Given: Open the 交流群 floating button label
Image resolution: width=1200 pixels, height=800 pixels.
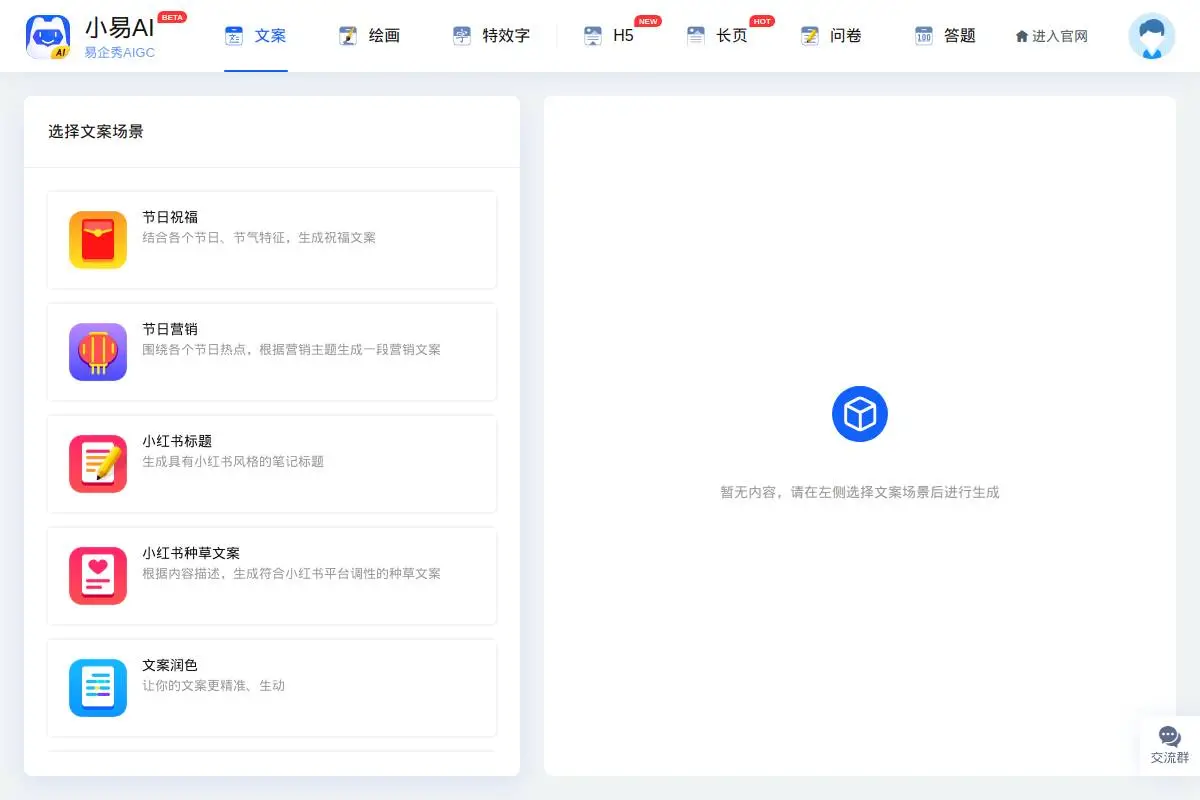Looking at the screenshot, I should pyautogui.click(x=1170, y=758).
